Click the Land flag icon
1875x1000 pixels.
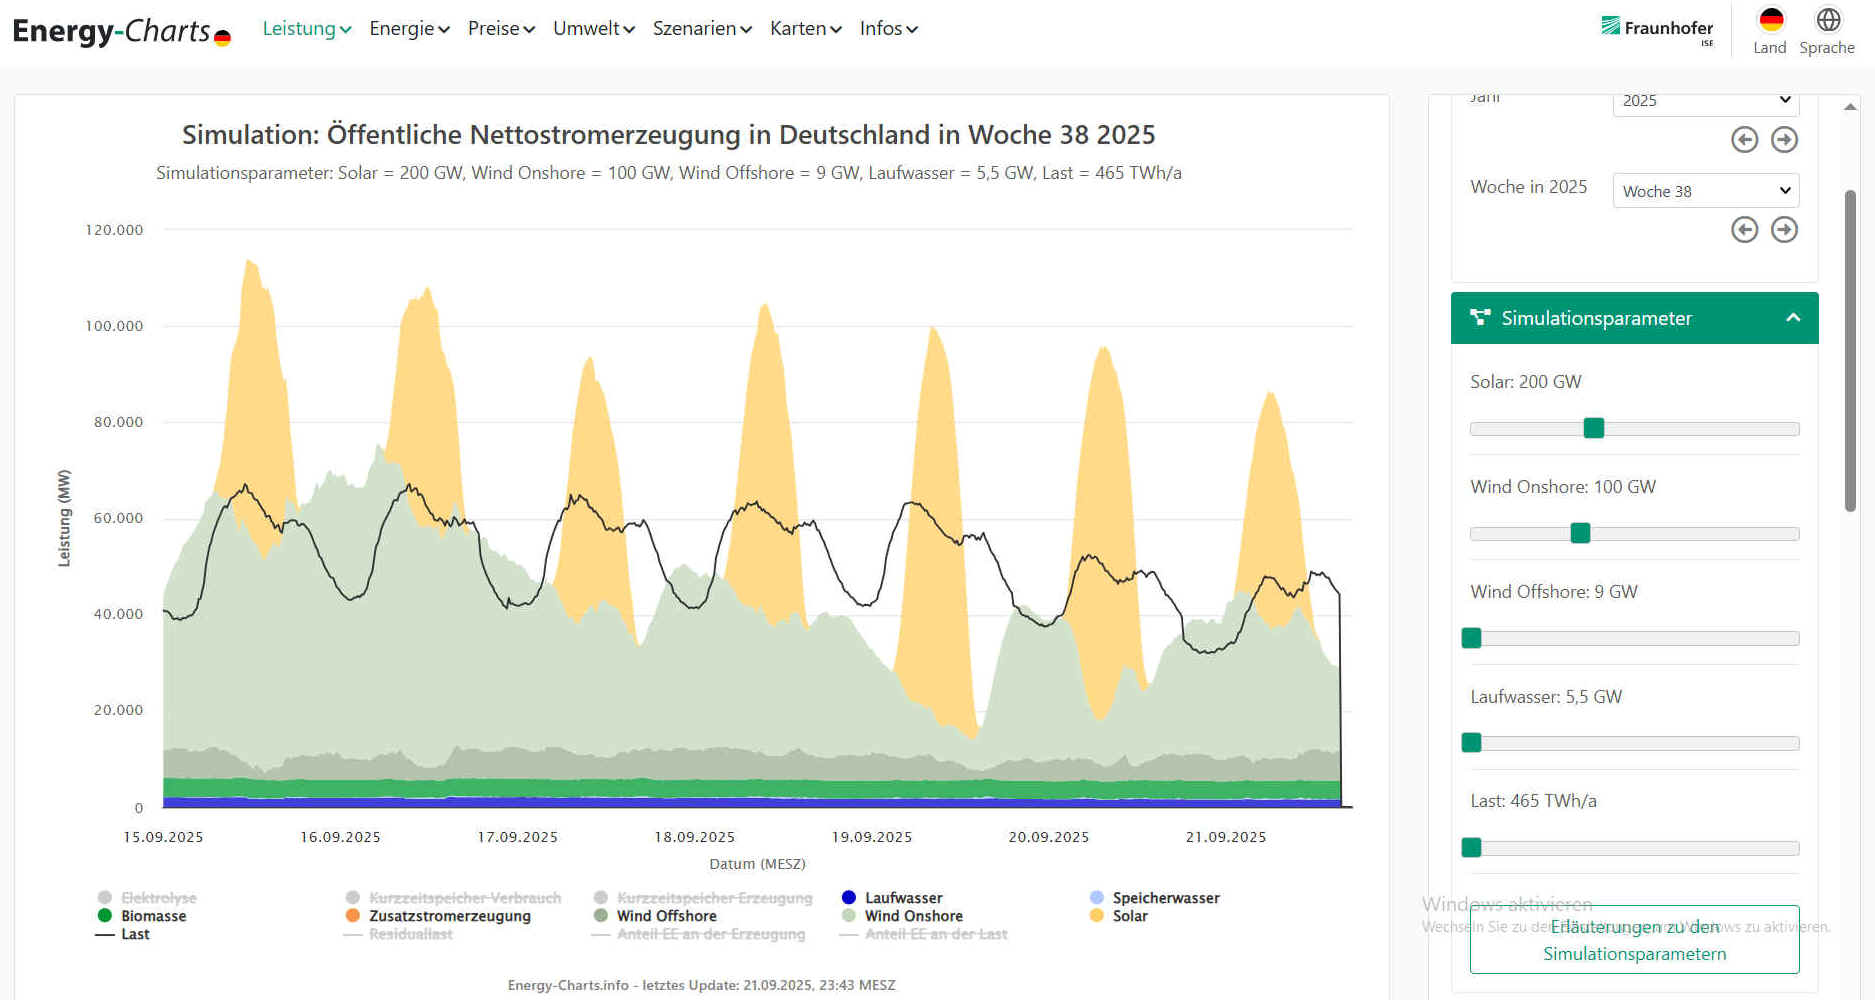(x=1770, y=21)
